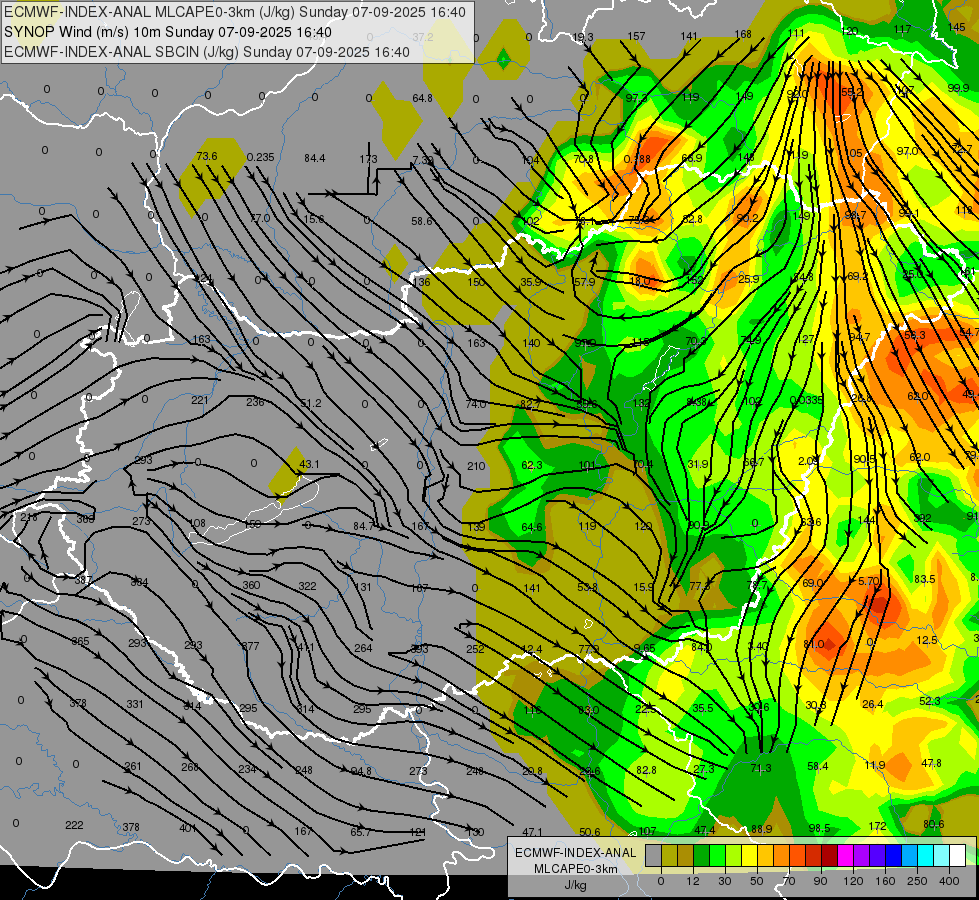Screen dimensions: 979x900
Task: Click the map value 99.9
Action: point(958,88)
